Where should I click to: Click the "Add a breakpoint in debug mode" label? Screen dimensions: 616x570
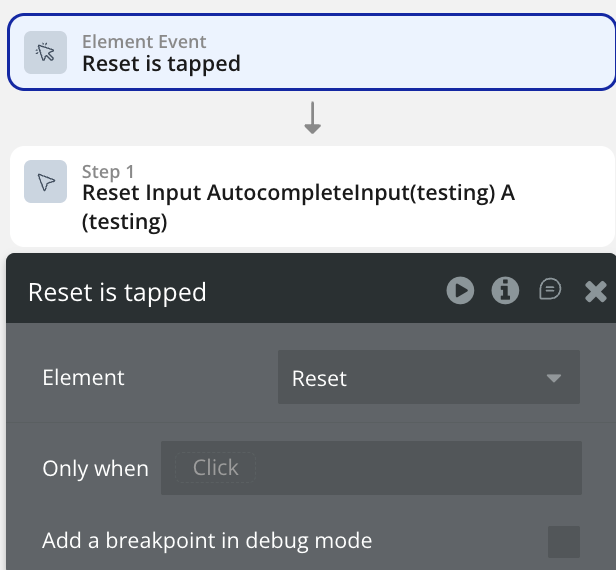[x=207, y=541]
